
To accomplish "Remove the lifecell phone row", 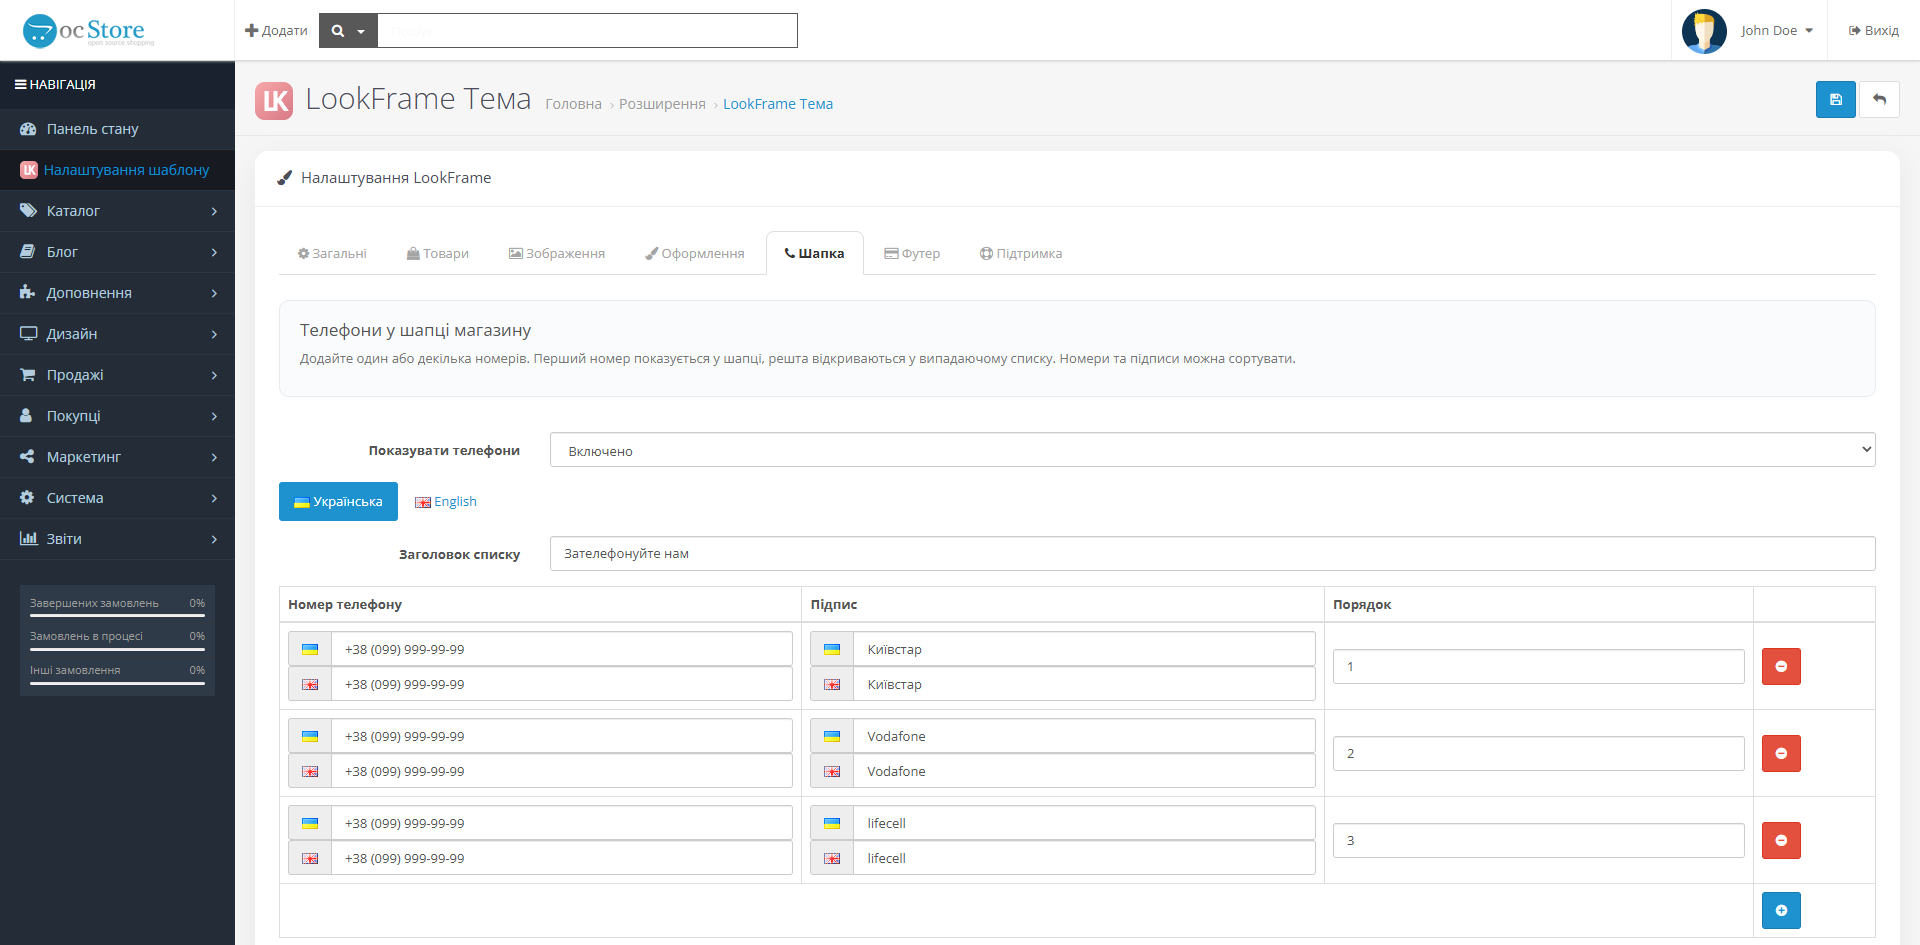I will point(1781,840).
